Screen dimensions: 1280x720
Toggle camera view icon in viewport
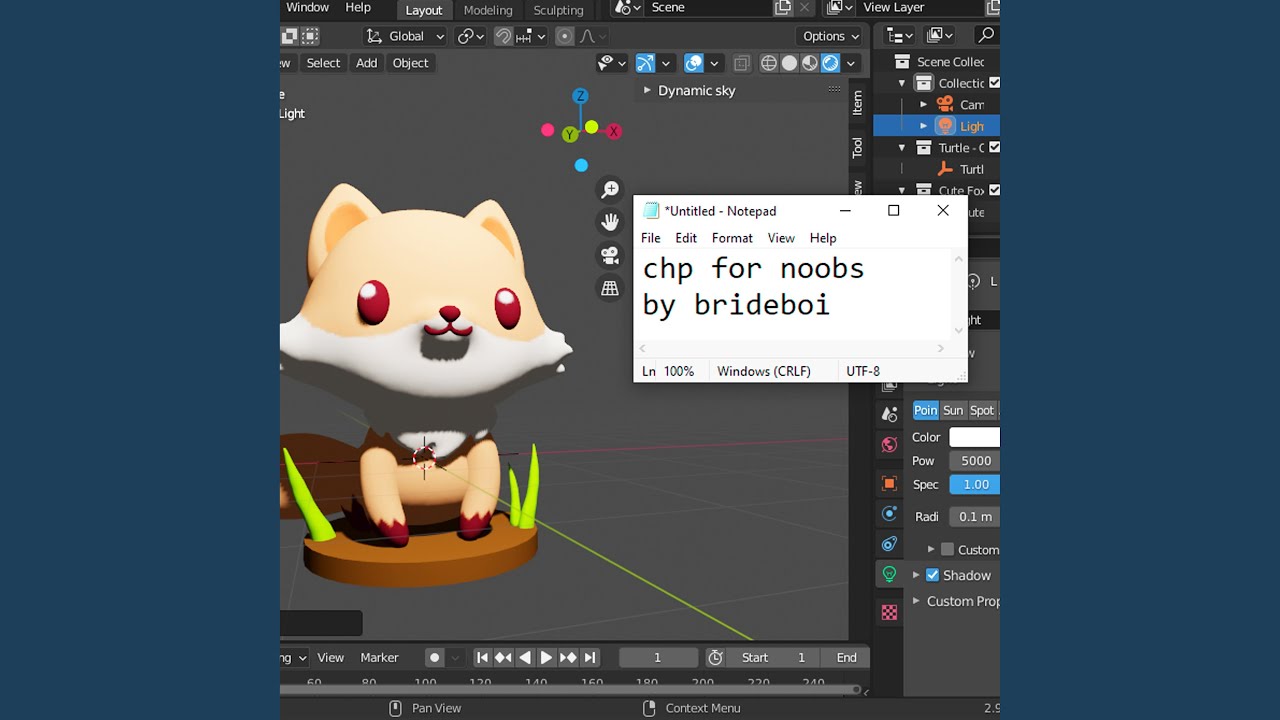click(x=610, y=255)
